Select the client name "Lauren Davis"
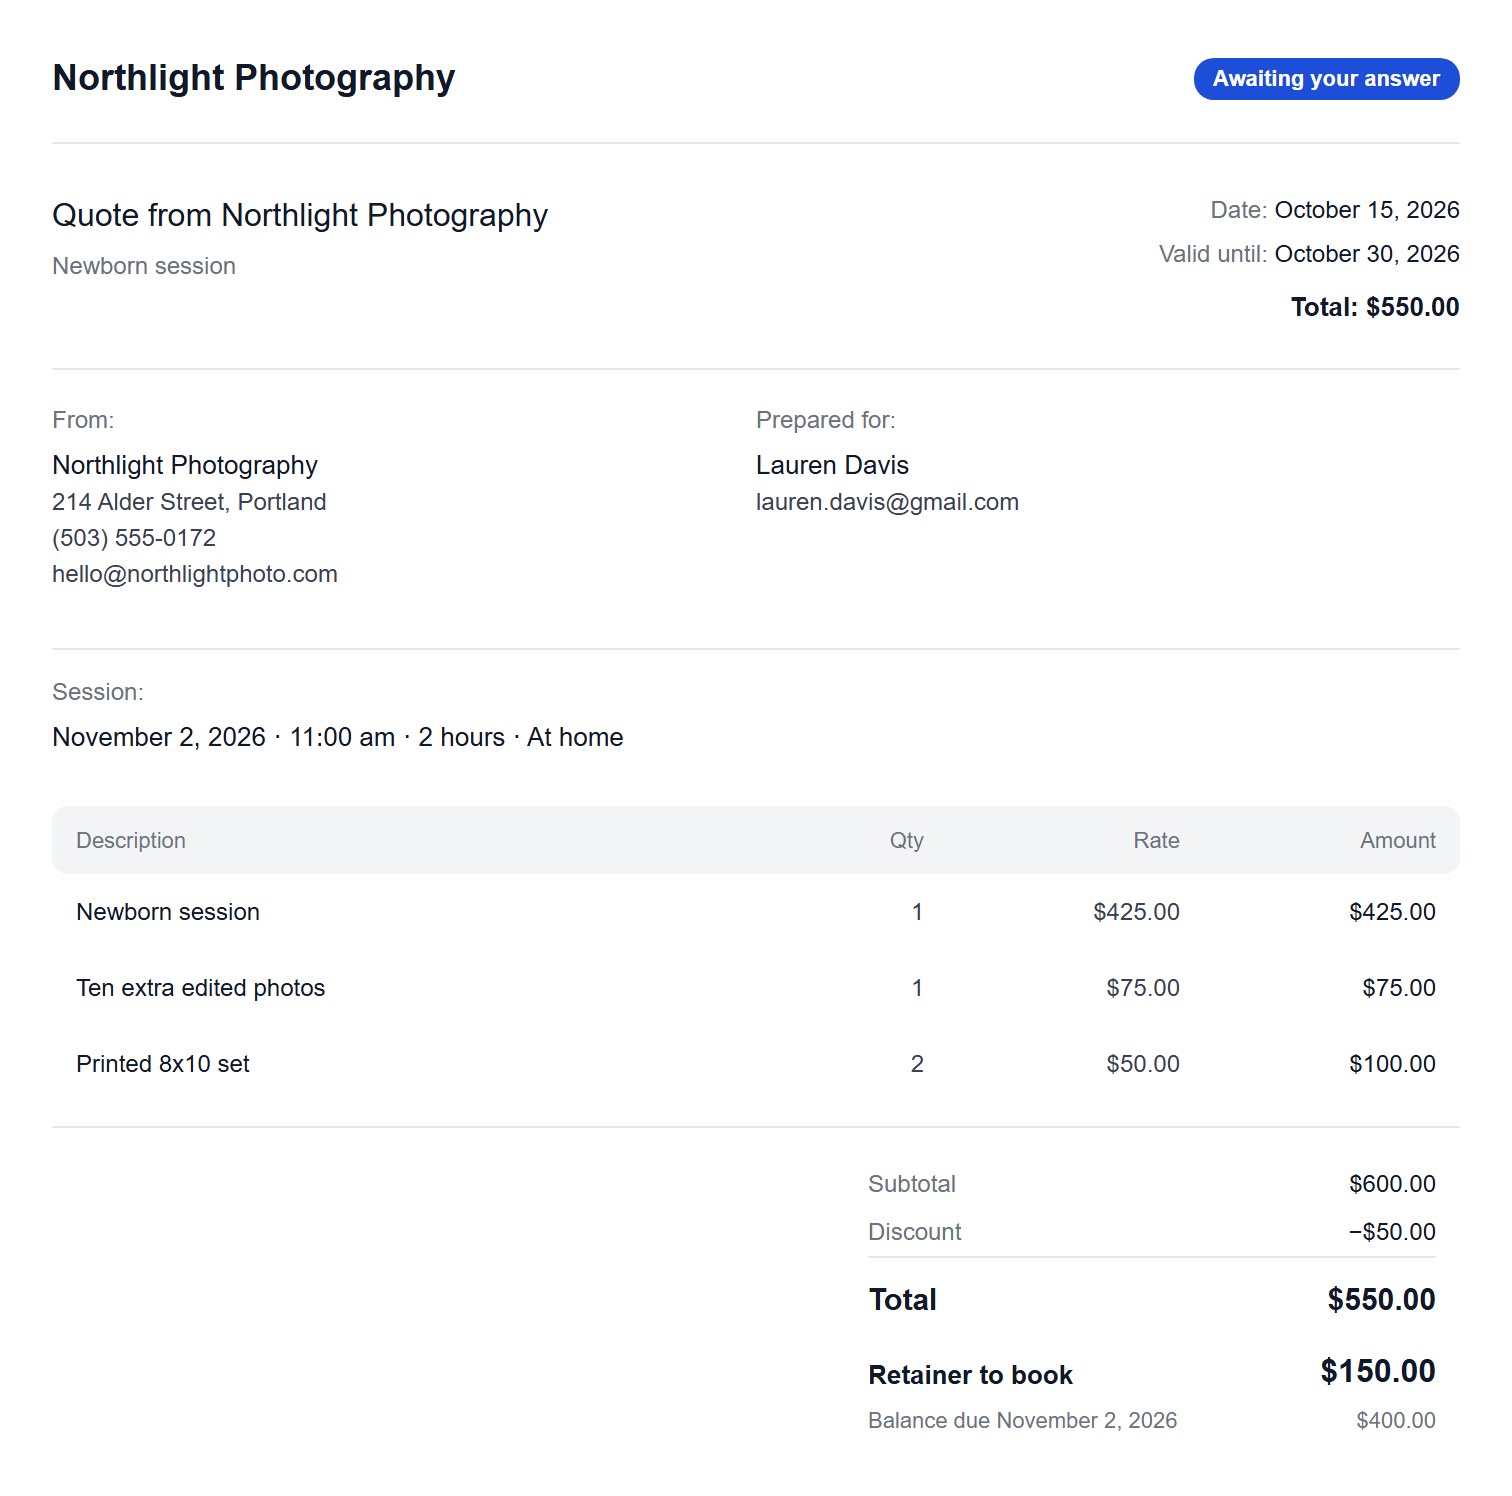 pos(832,465)
